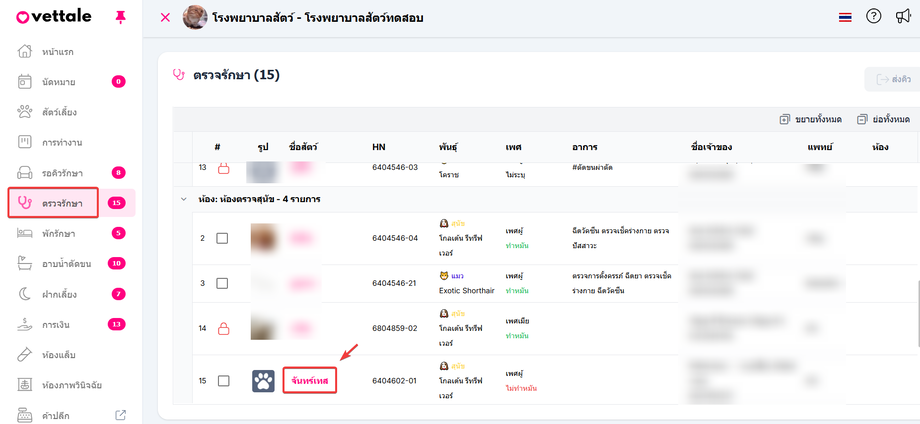Click Exotic Shorthair breed text
The width and height of the screenshot is (920, 424).
coord(466,290)
